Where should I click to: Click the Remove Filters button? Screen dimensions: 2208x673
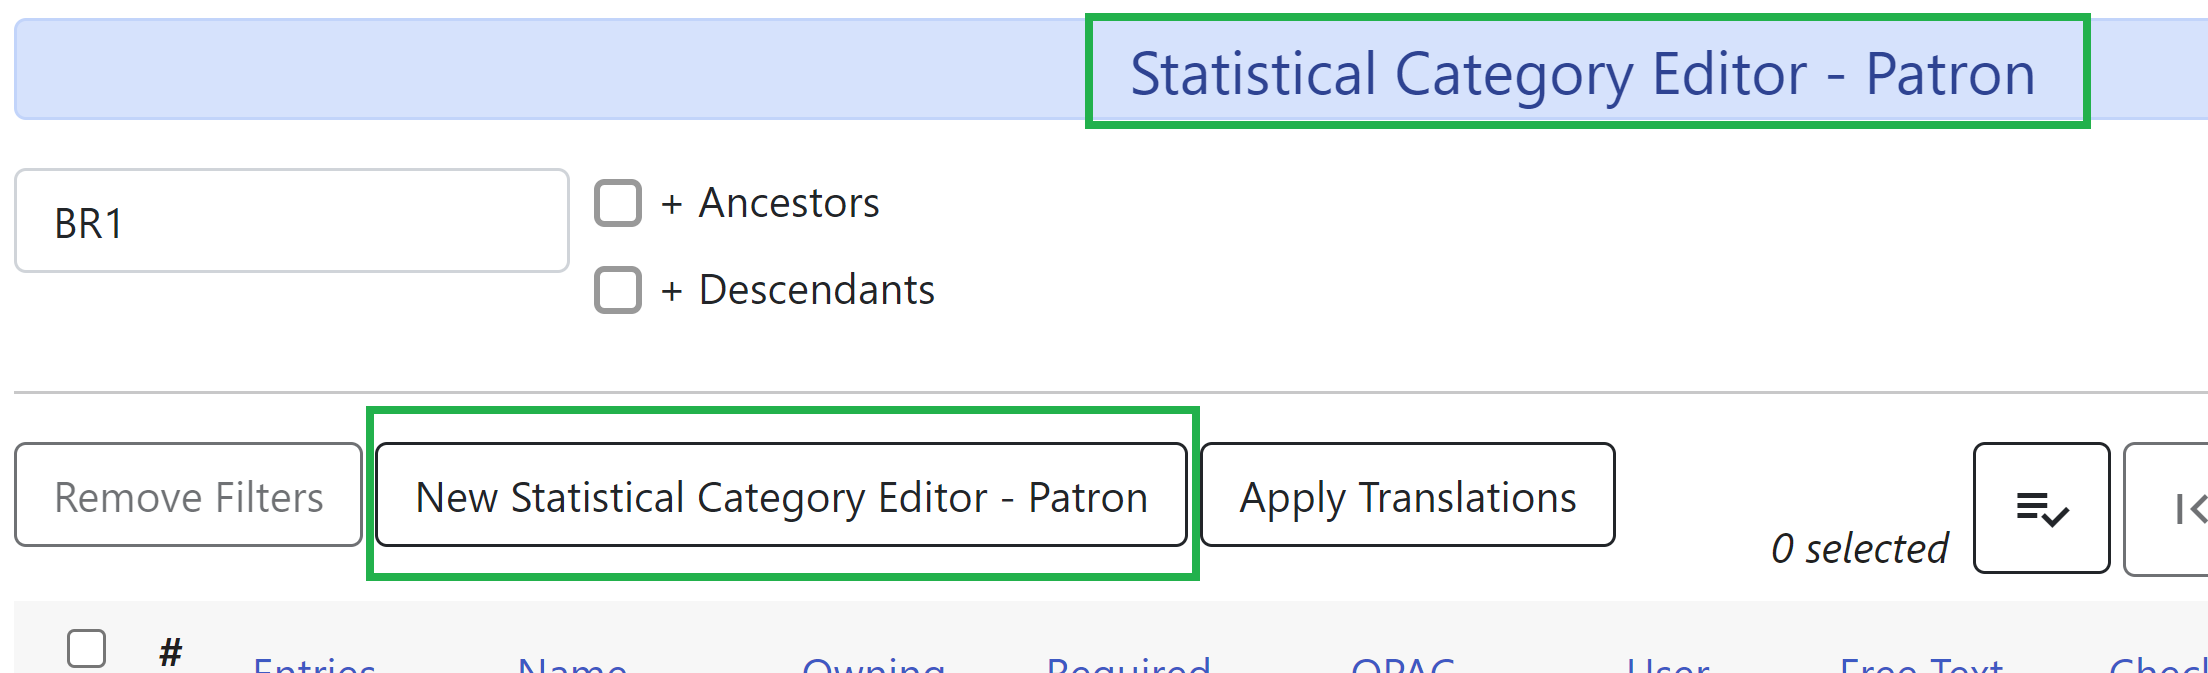(x=188, y=495)
